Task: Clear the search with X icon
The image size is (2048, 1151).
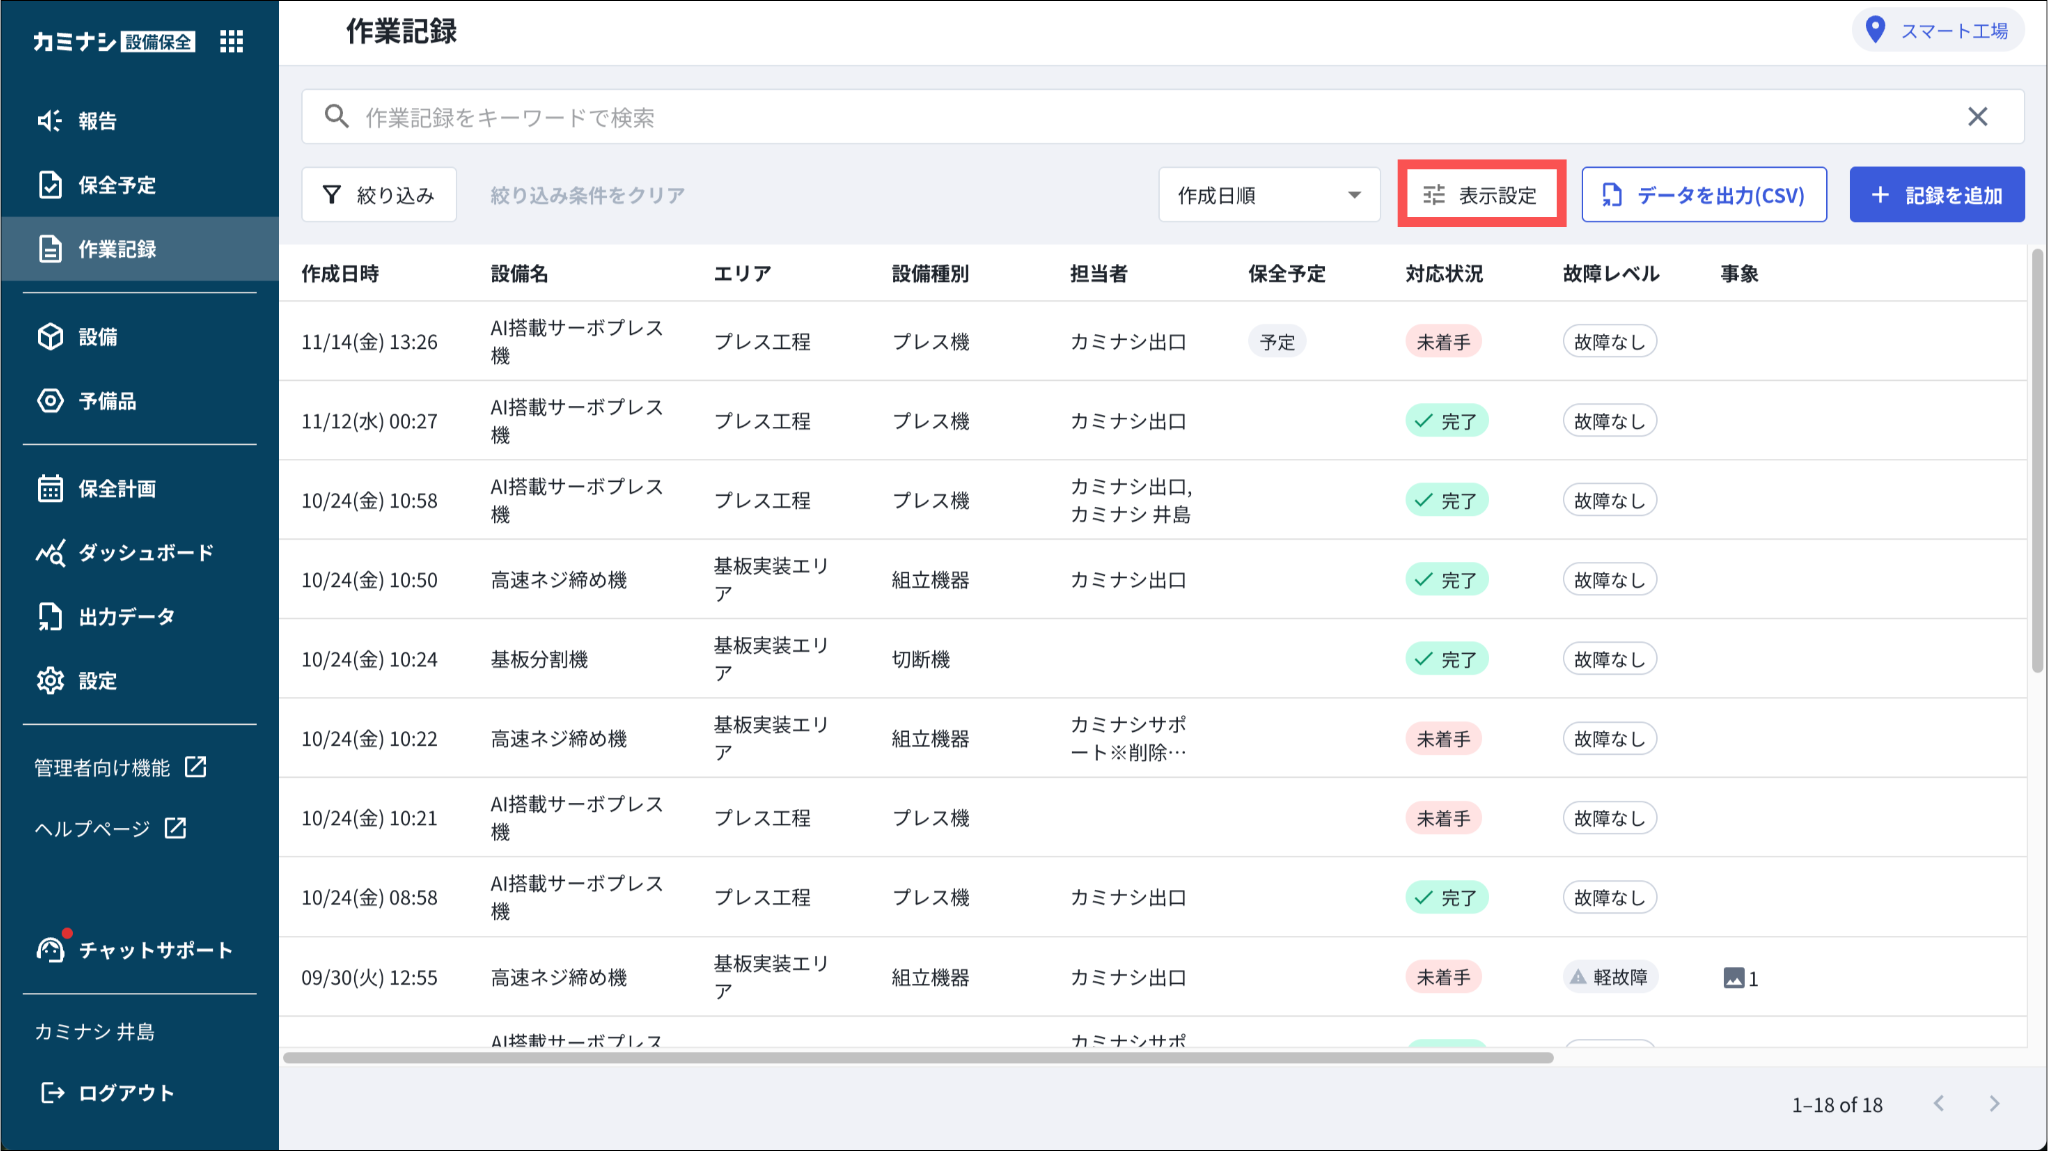Action: [x=1977, y=117]
